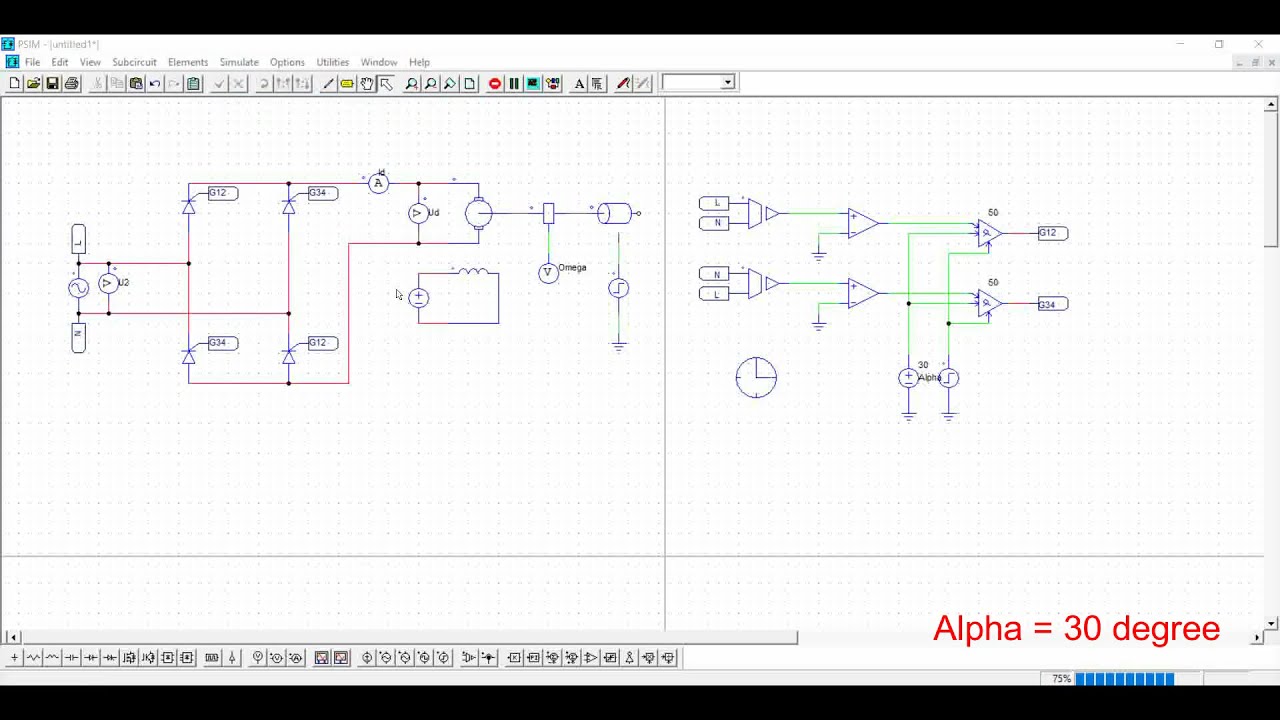
Task: Select the Wire drawing tool
Action: click(x=328, y=83)
